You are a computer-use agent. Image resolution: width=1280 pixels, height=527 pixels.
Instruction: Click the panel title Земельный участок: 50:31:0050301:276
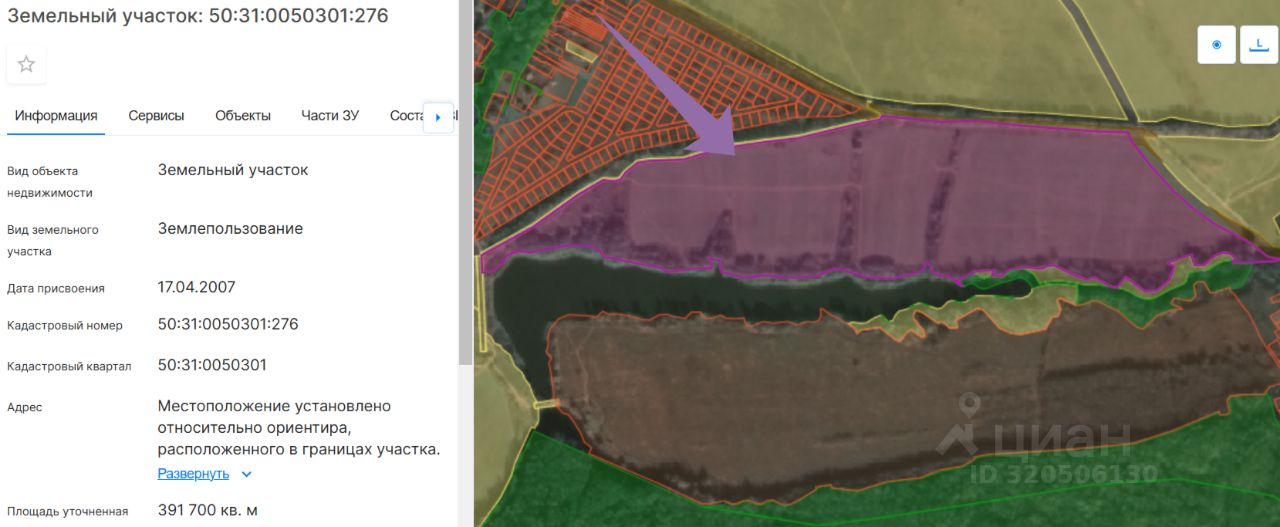tap(198, 15)
